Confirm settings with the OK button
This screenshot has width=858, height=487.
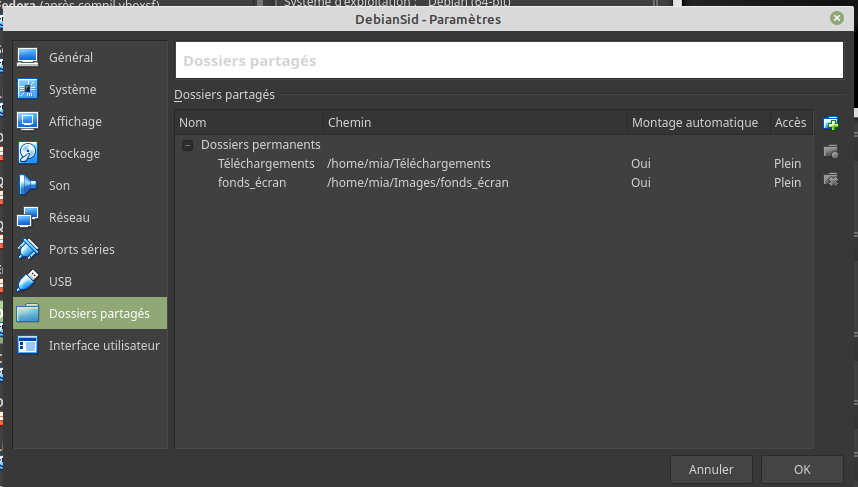pyautogui.click(x=802, y=469)
